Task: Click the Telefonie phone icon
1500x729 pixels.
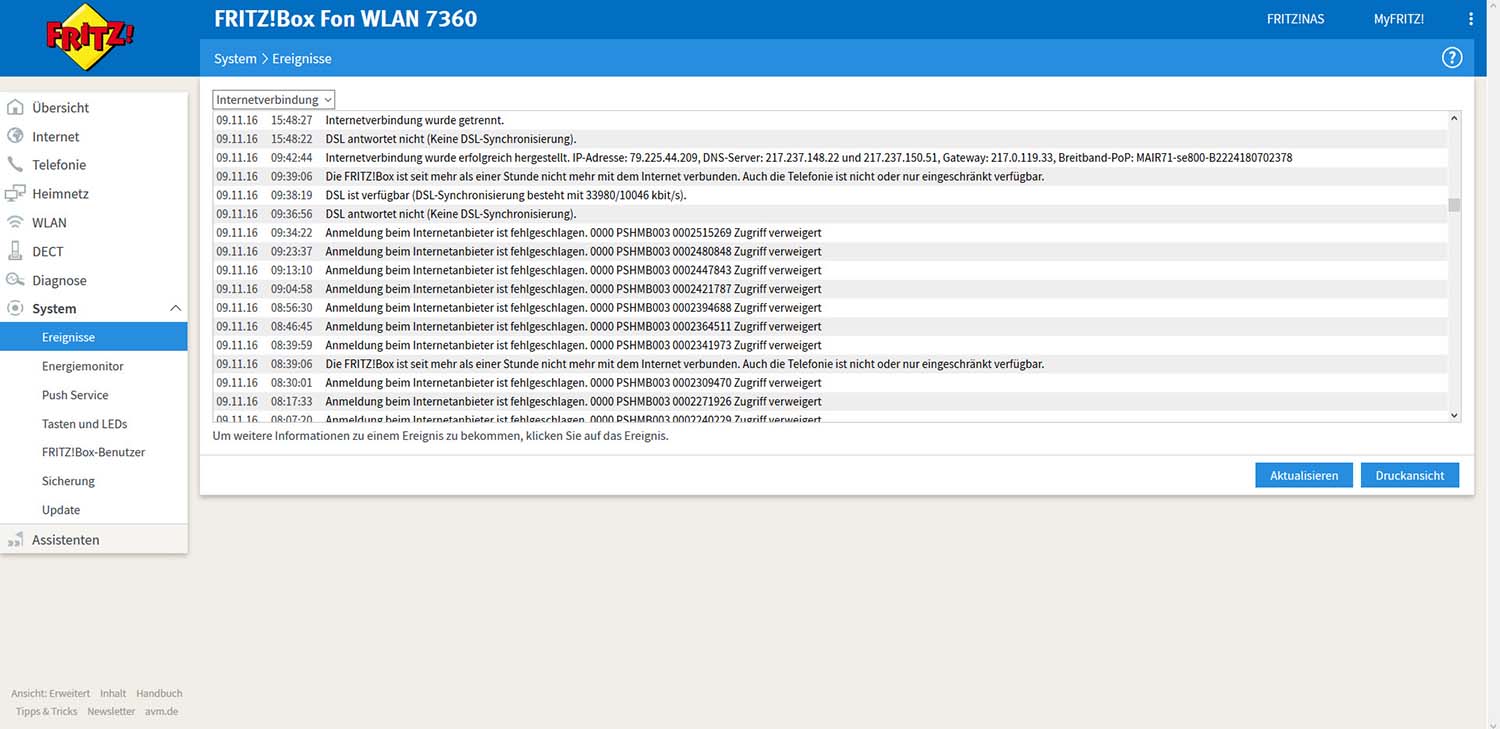Action: point(15,164)
